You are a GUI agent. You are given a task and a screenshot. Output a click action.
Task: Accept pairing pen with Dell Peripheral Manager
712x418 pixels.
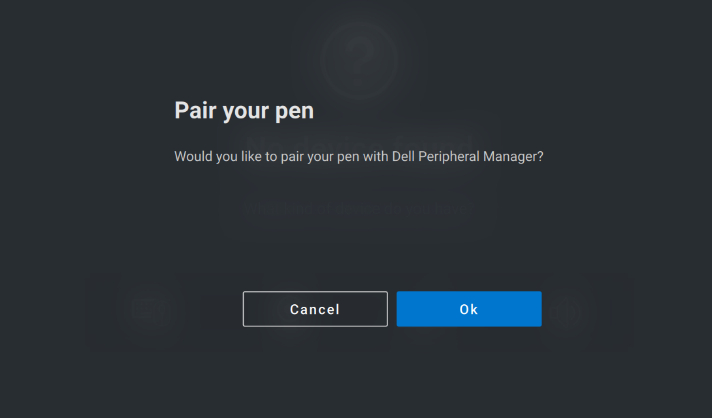click(469, 309)
